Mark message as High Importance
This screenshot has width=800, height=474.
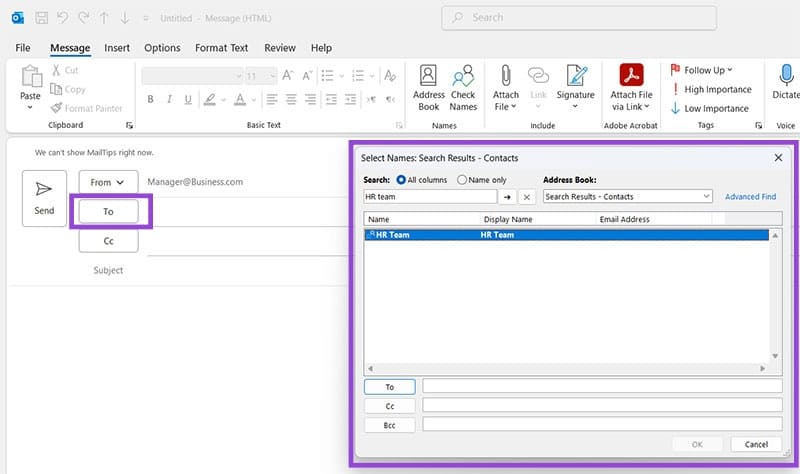pyautogui.click(x=710, y=89)
